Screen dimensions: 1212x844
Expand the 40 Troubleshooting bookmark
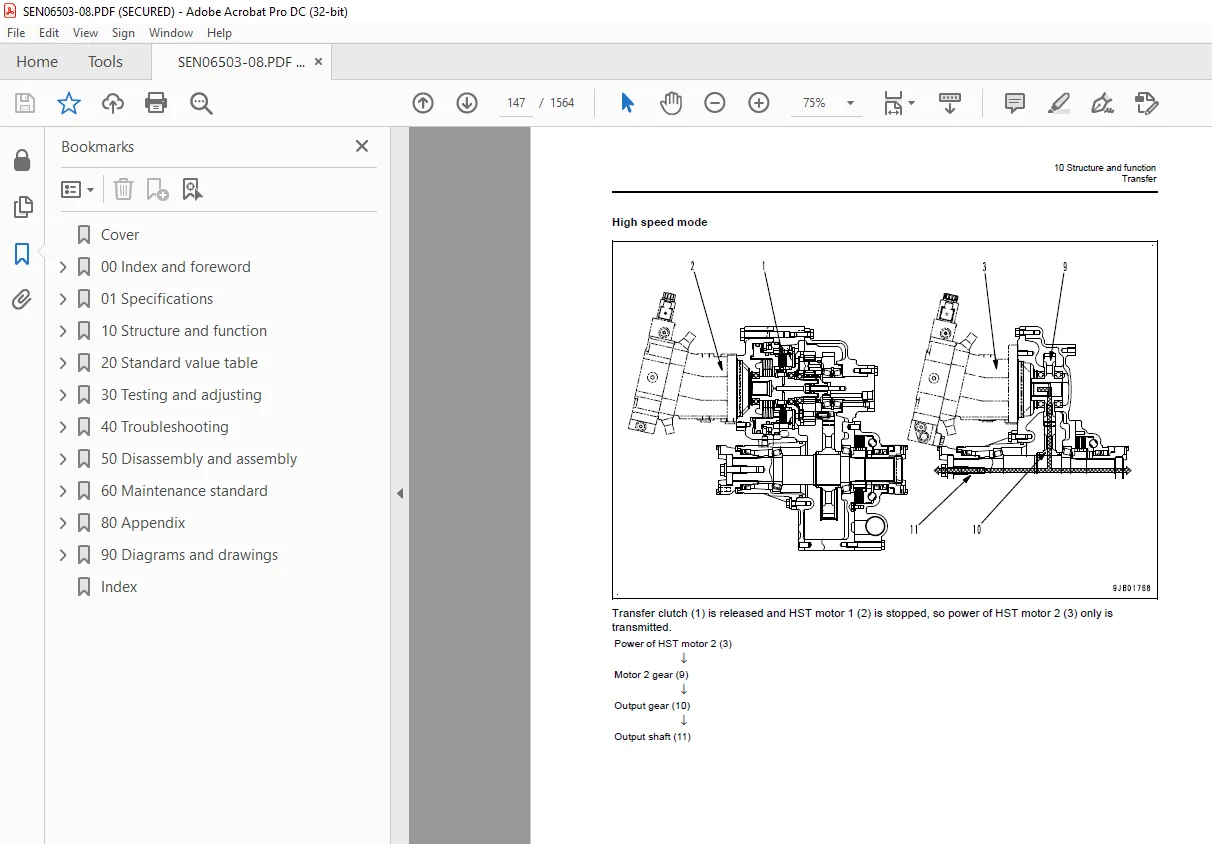coord(63,427)
